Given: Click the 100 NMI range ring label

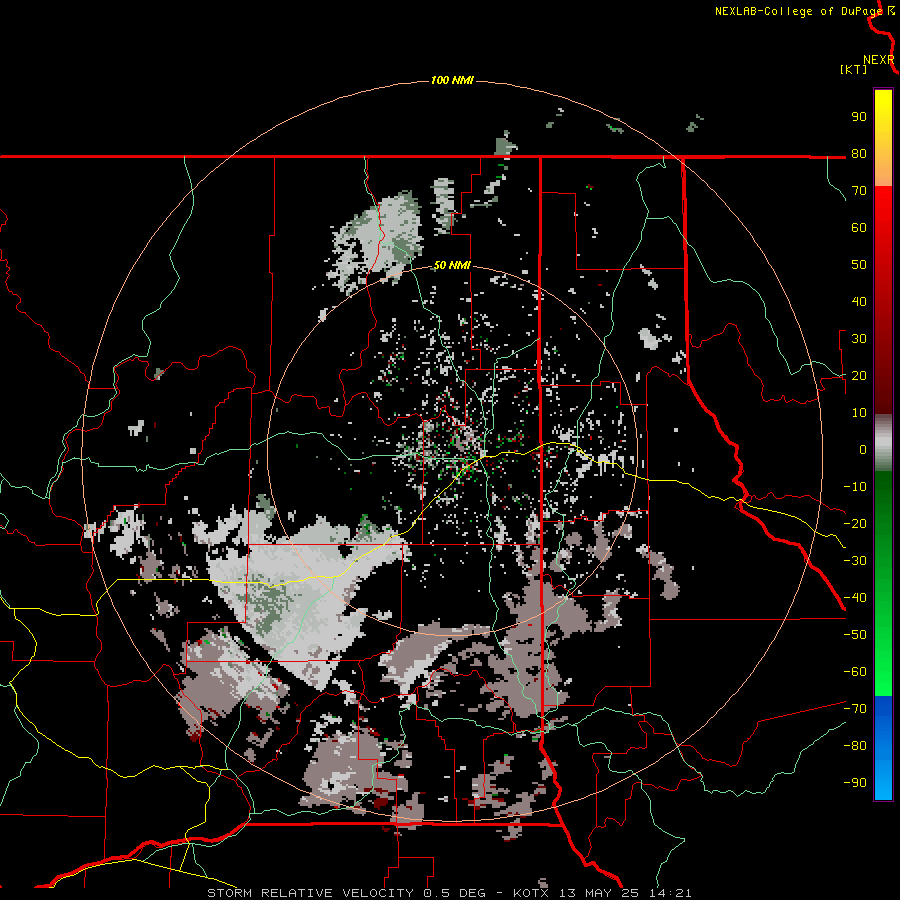Looking at the screenshot, I should (452, 80).
